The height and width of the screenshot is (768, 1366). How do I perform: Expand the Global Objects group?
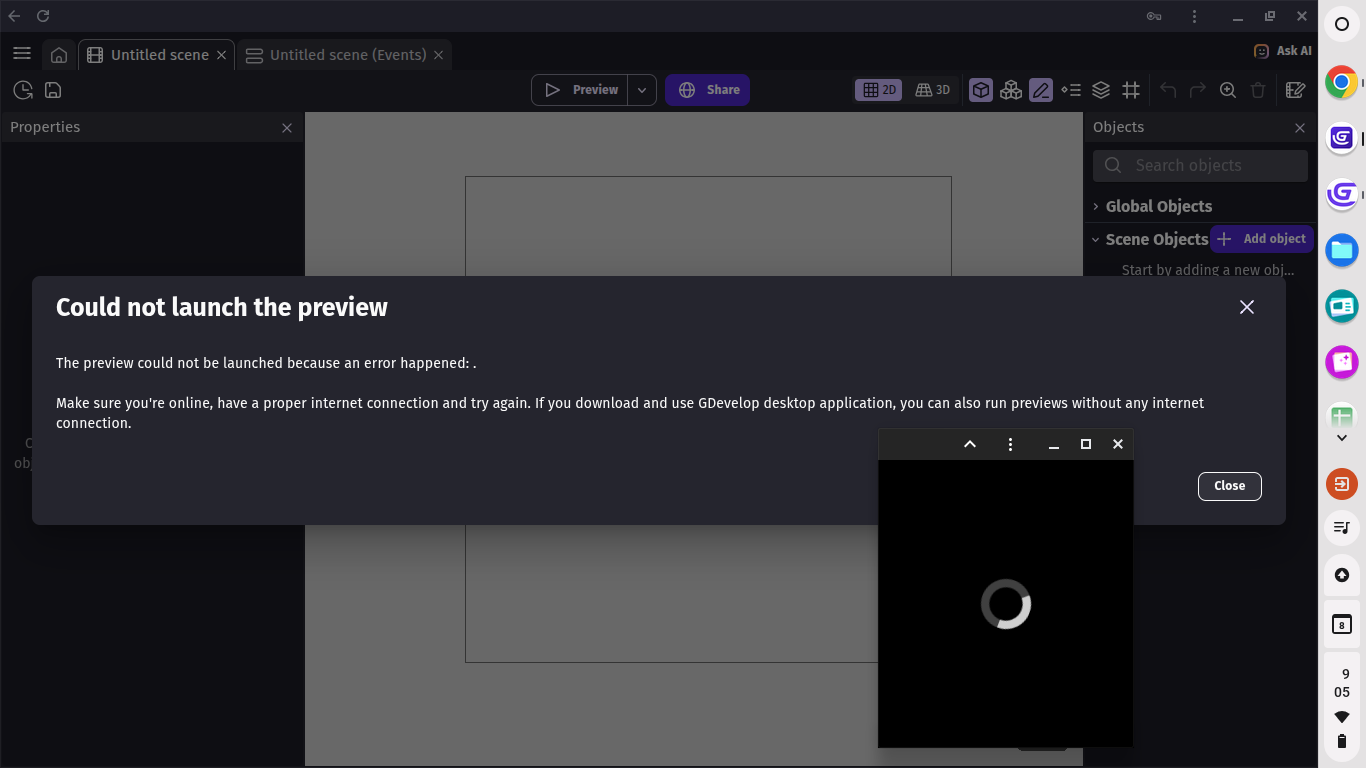[1096, 206]
